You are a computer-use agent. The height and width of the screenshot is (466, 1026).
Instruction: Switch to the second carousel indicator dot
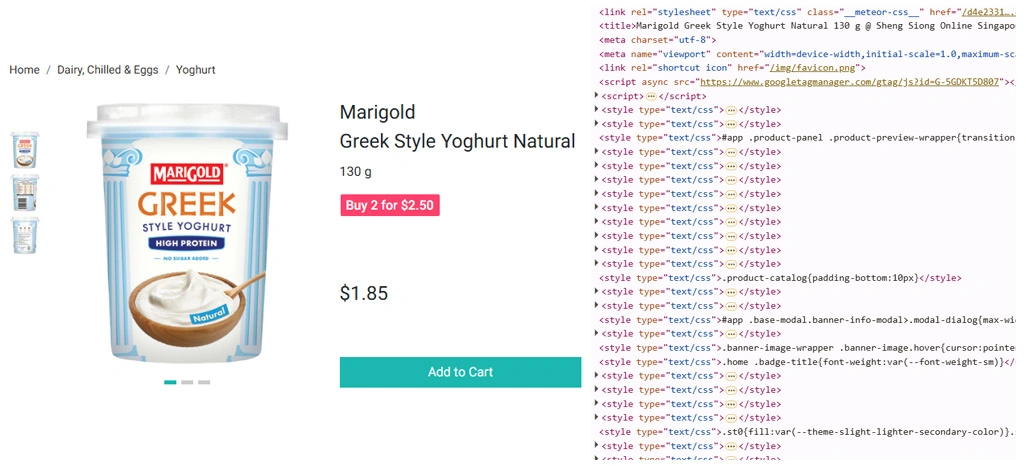pos(187,382)
